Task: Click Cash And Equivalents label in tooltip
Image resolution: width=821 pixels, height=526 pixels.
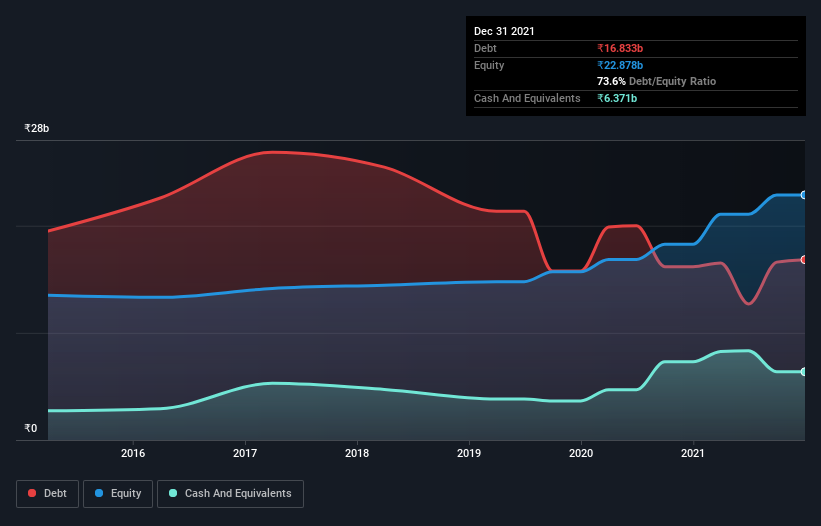Action: 527,98
